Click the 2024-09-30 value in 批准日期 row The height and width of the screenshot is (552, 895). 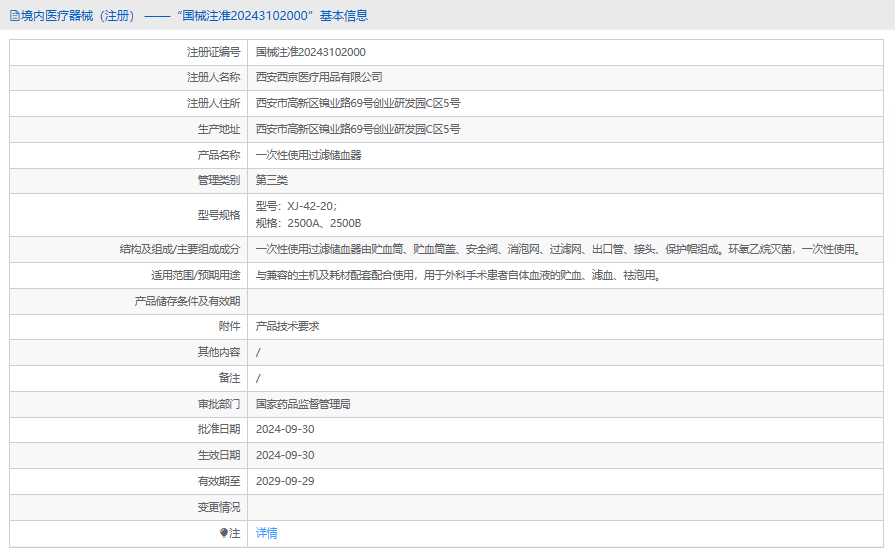[x=285, y=429]
